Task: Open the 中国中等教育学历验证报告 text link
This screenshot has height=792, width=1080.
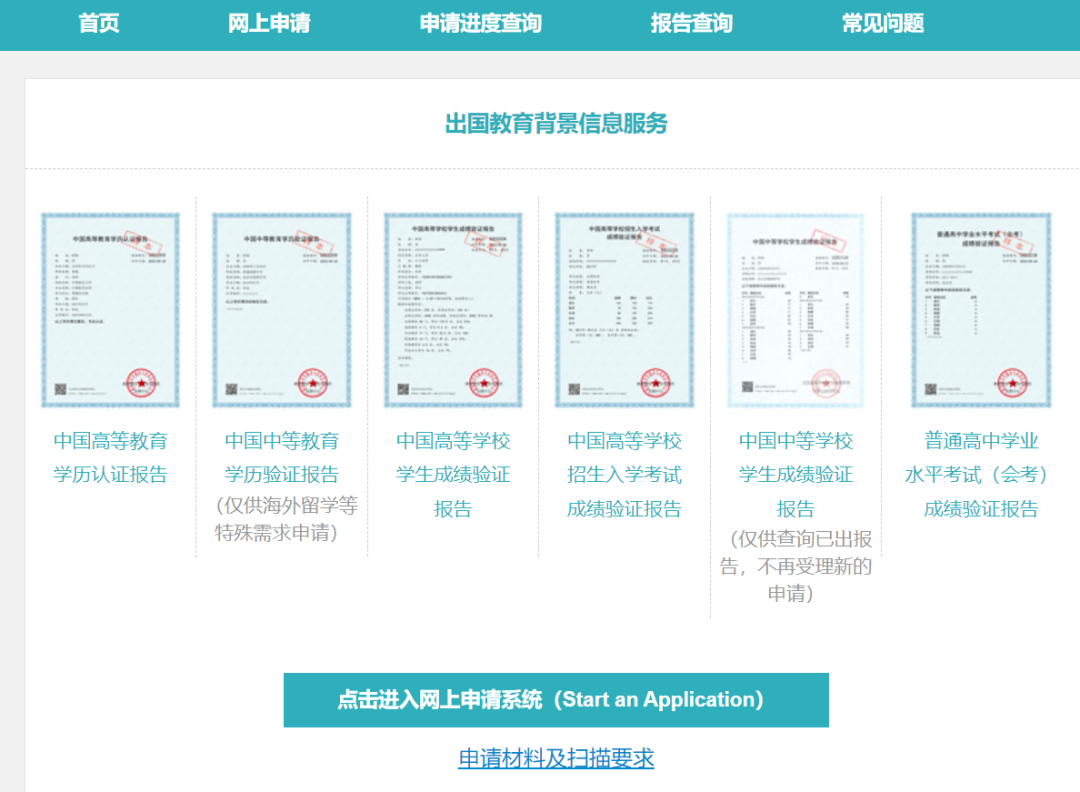Action: pos(281,458)
